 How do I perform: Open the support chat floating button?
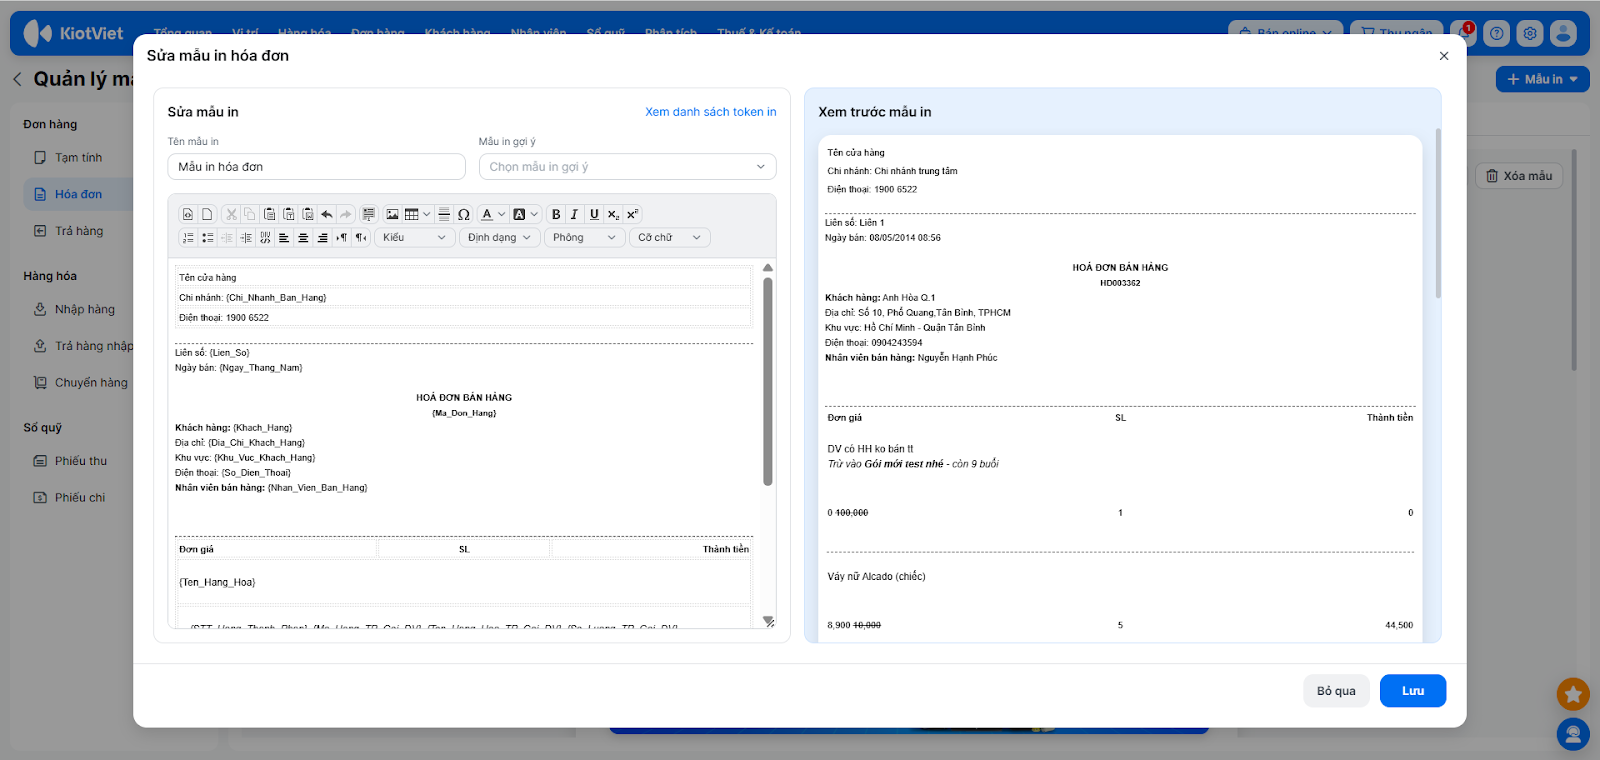coord(1573,735)
